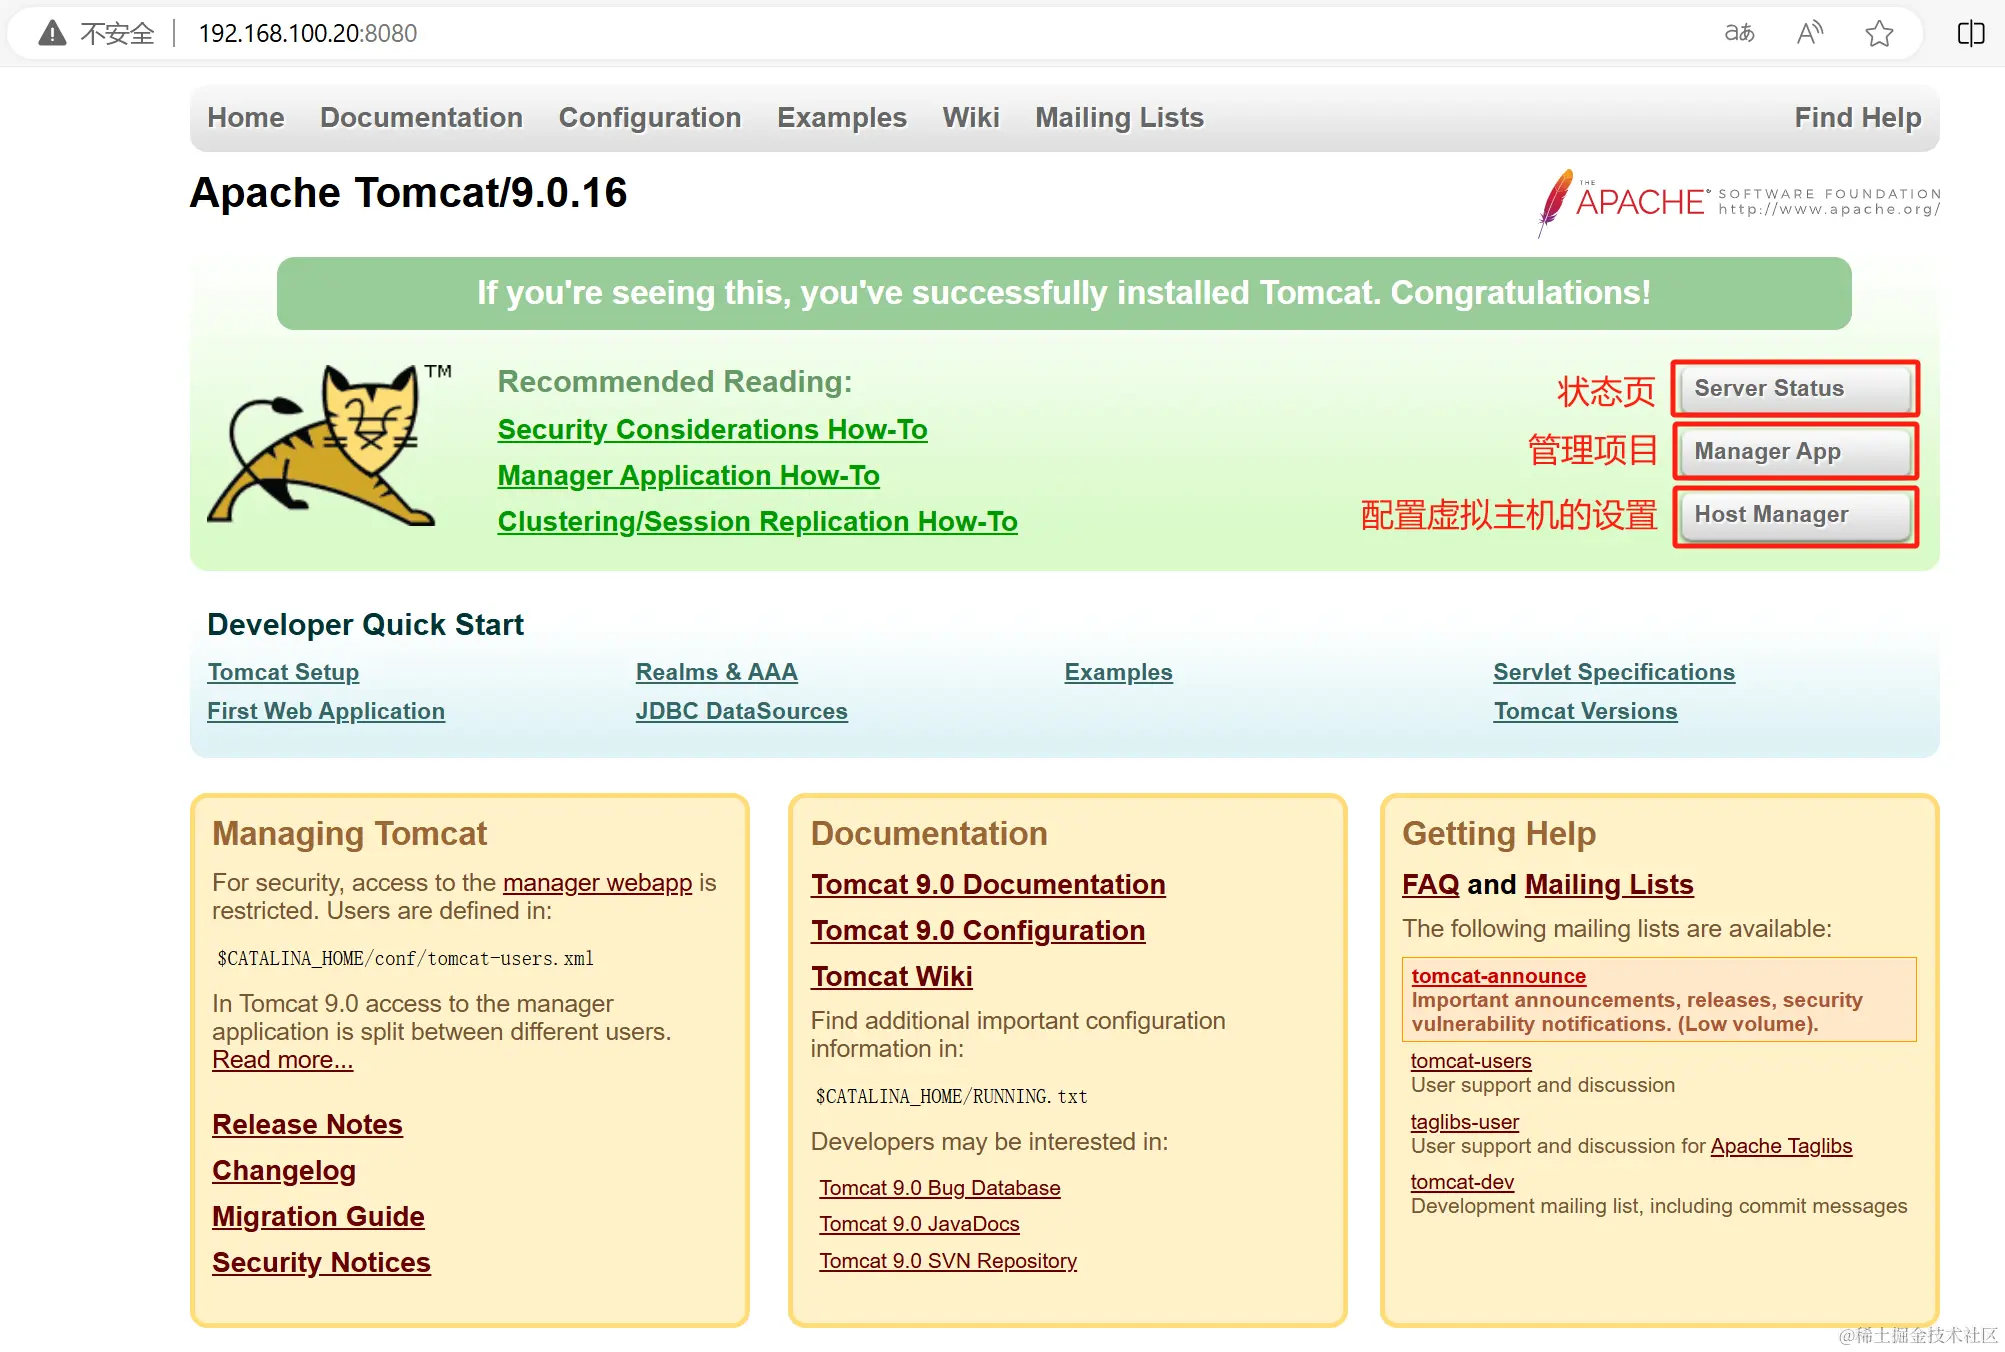2005x1352 pixels.
Task: Open Tomcat 9.0 Documentation link
Action: [x=988, y=885]
